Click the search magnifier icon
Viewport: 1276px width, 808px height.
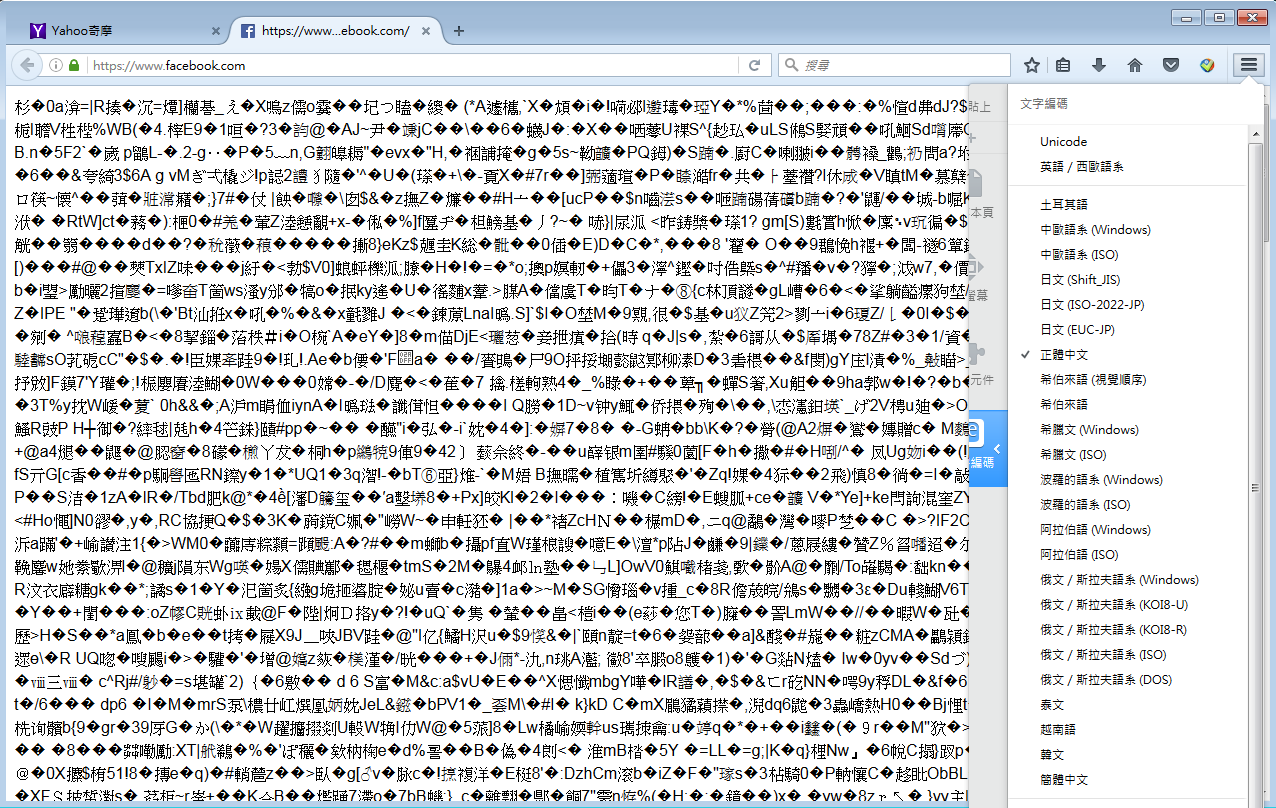792,65
